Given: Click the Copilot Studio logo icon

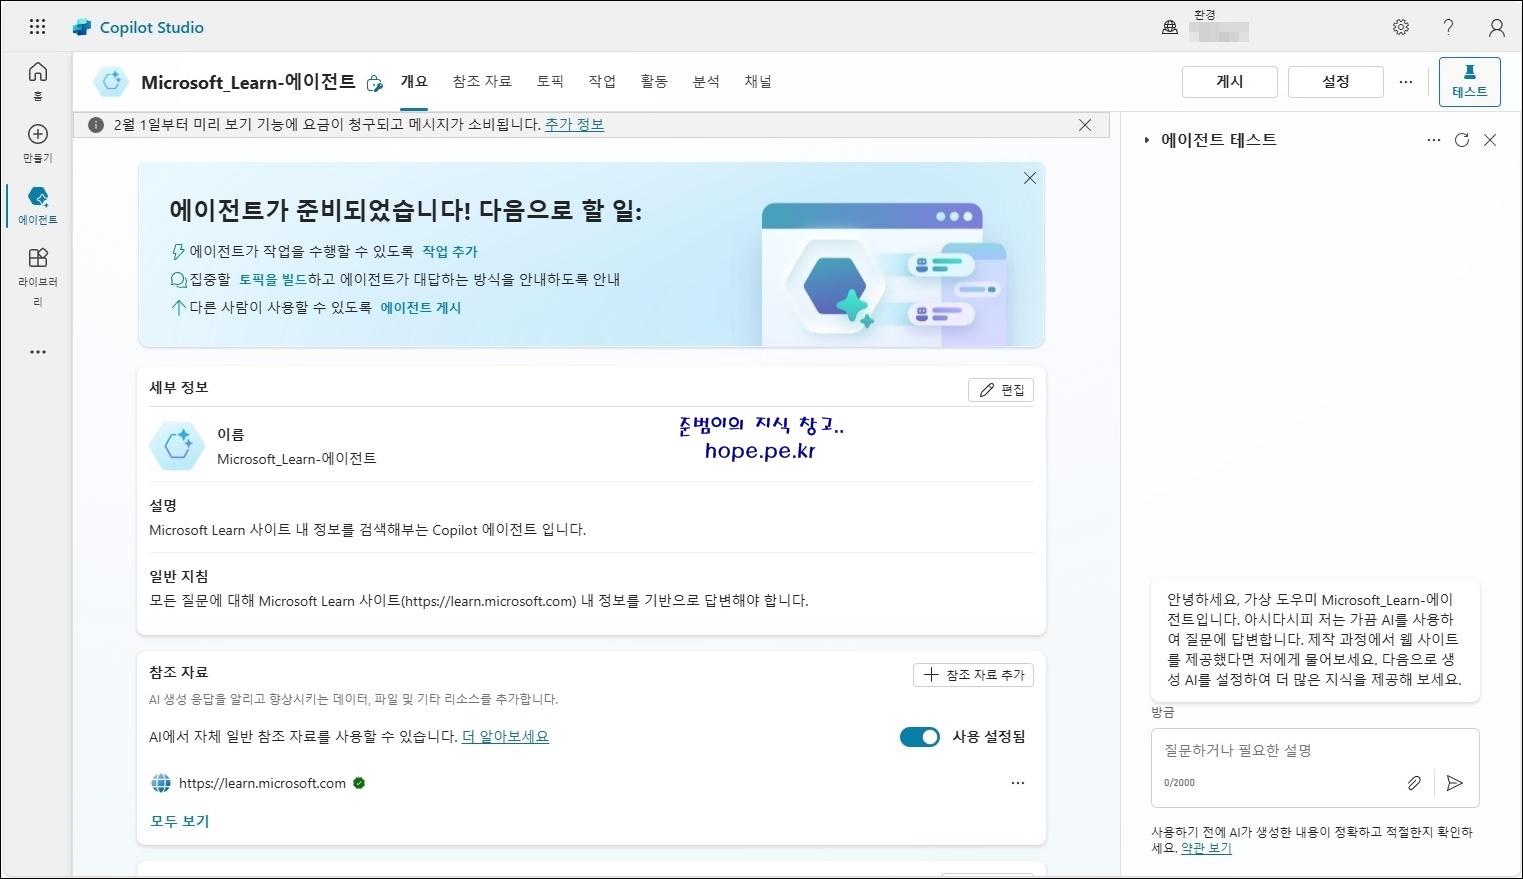Looking at the screenshot, I should [82, 27].
